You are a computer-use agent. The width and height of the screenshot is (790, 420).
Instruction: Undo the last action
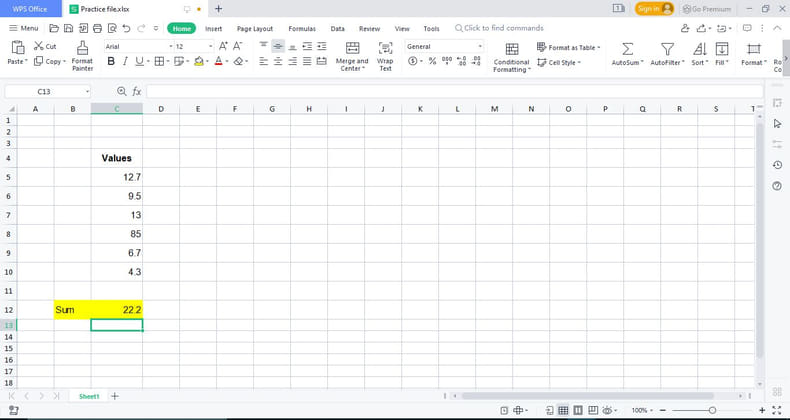tap(126, 28)
